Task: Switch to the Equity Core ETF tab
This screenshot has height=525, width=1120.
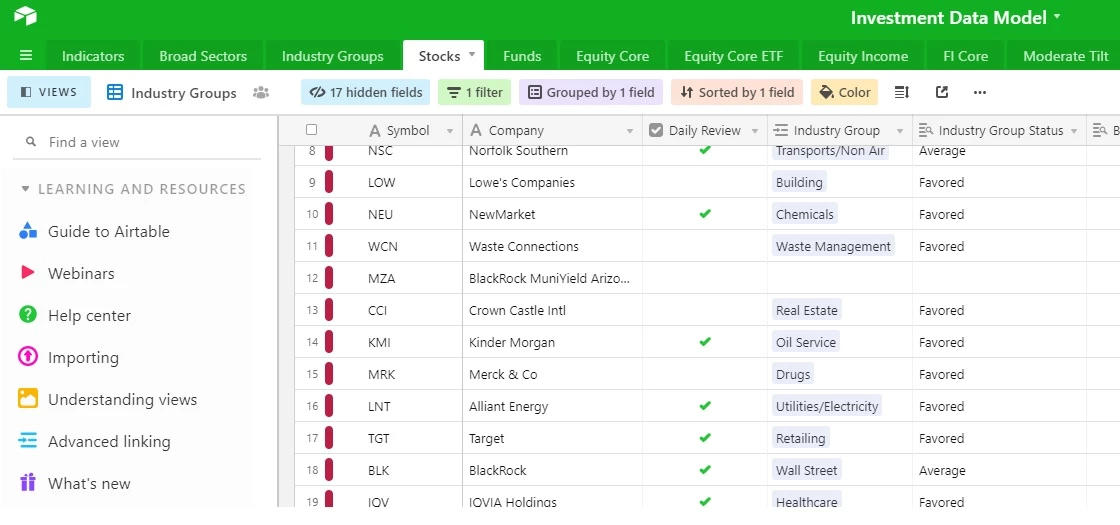Action: click(734, 56)
